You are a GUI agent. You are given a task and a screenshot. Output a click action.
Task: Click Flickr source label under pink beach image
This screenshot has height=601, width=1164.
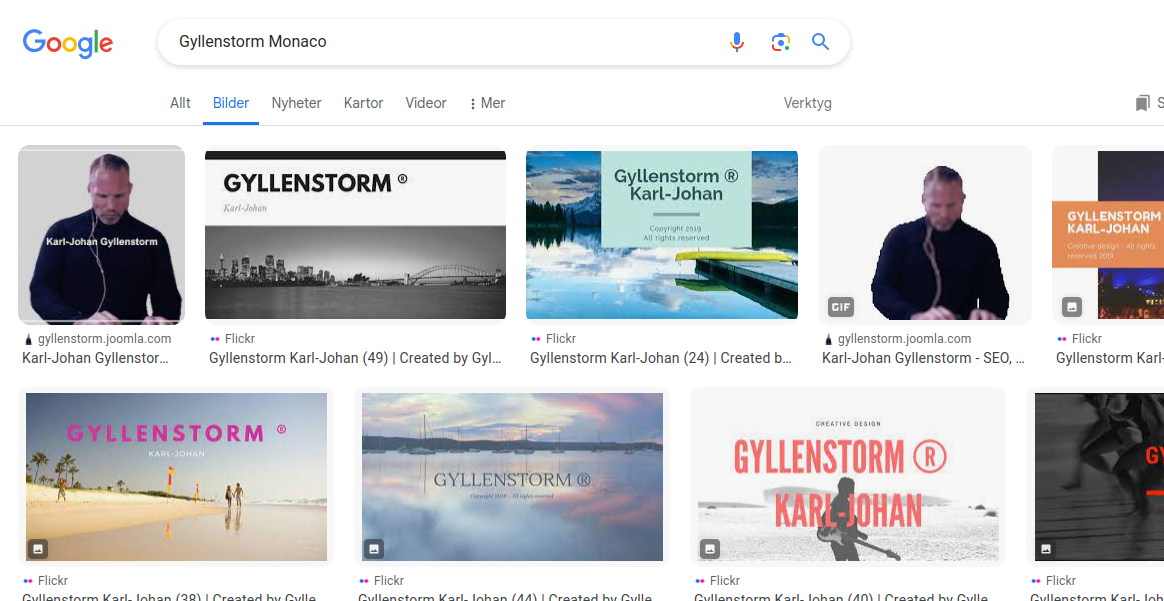click(53, 581)
